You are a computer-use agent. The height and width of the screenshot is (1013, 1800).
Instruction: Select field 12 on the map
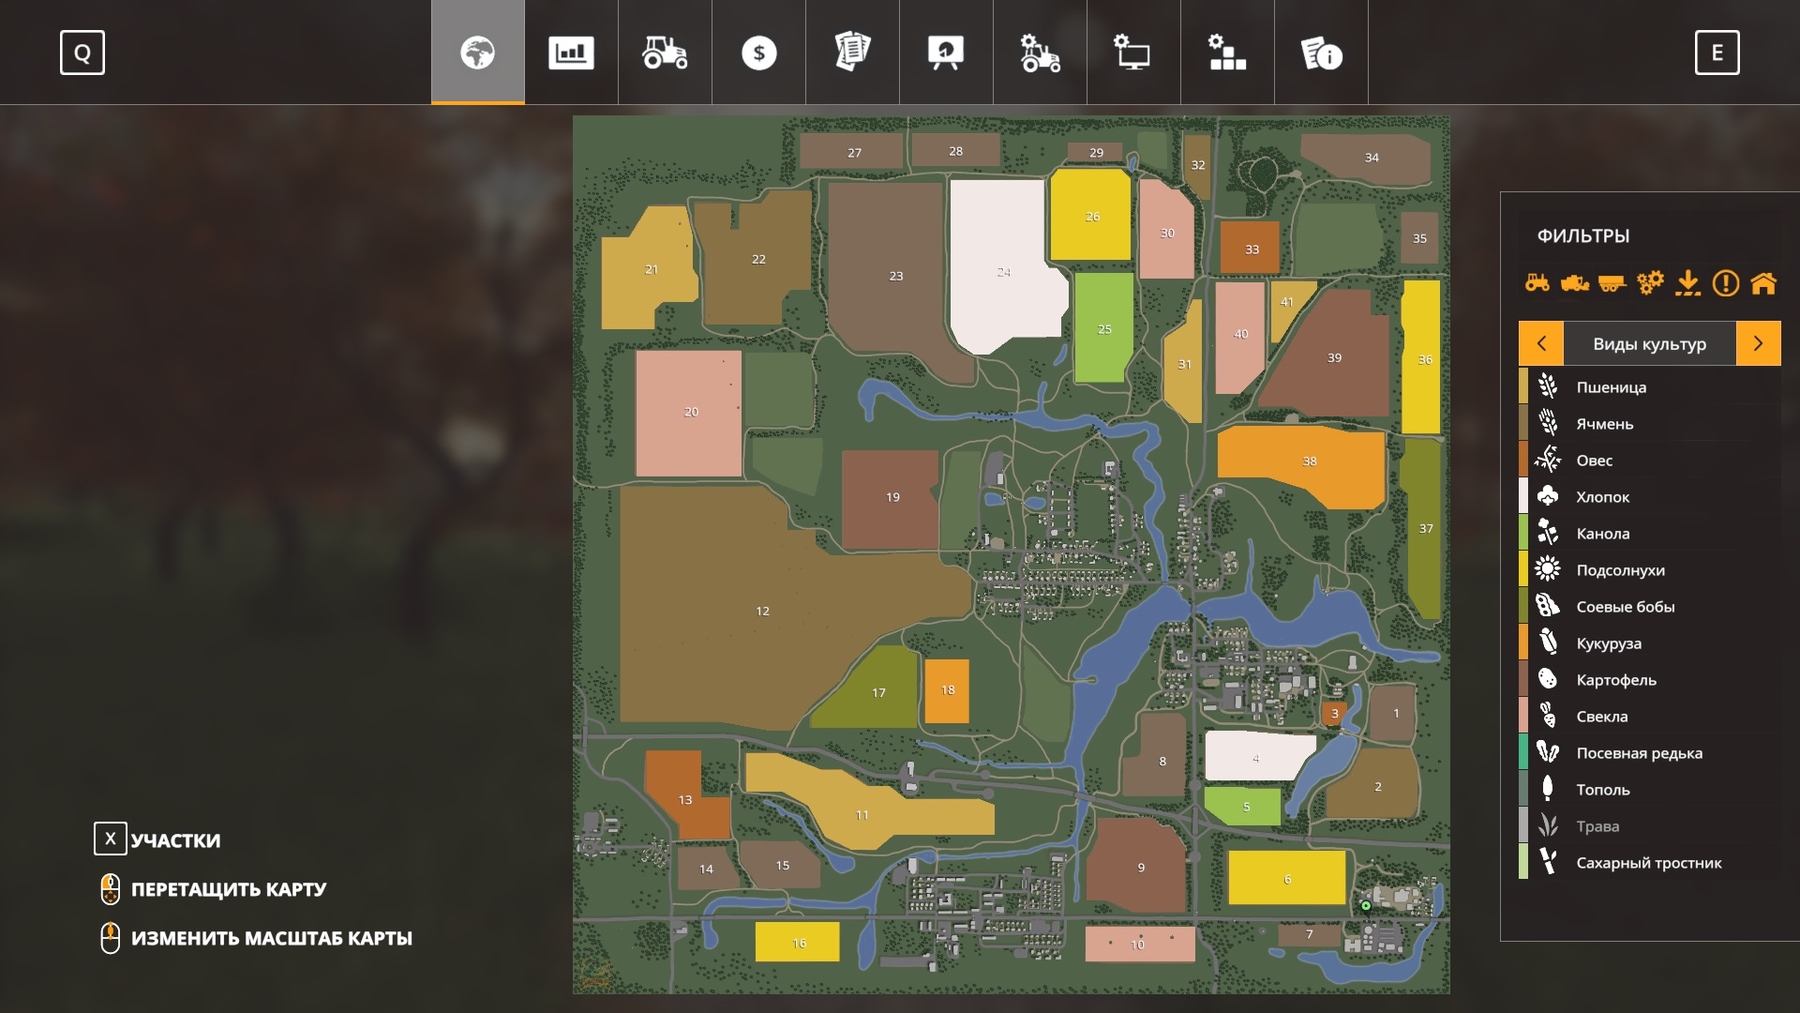point(762,610)
